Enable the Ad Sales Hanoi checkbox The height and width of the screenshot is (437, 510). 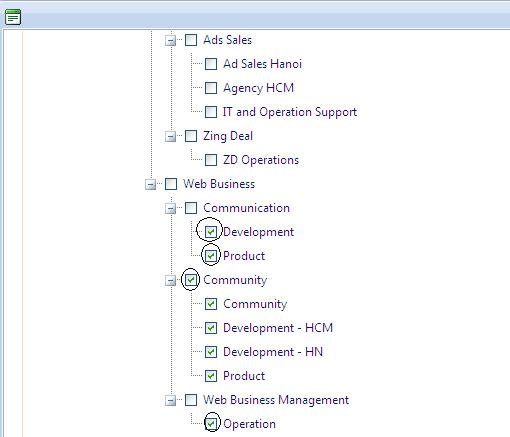point(211,64)
